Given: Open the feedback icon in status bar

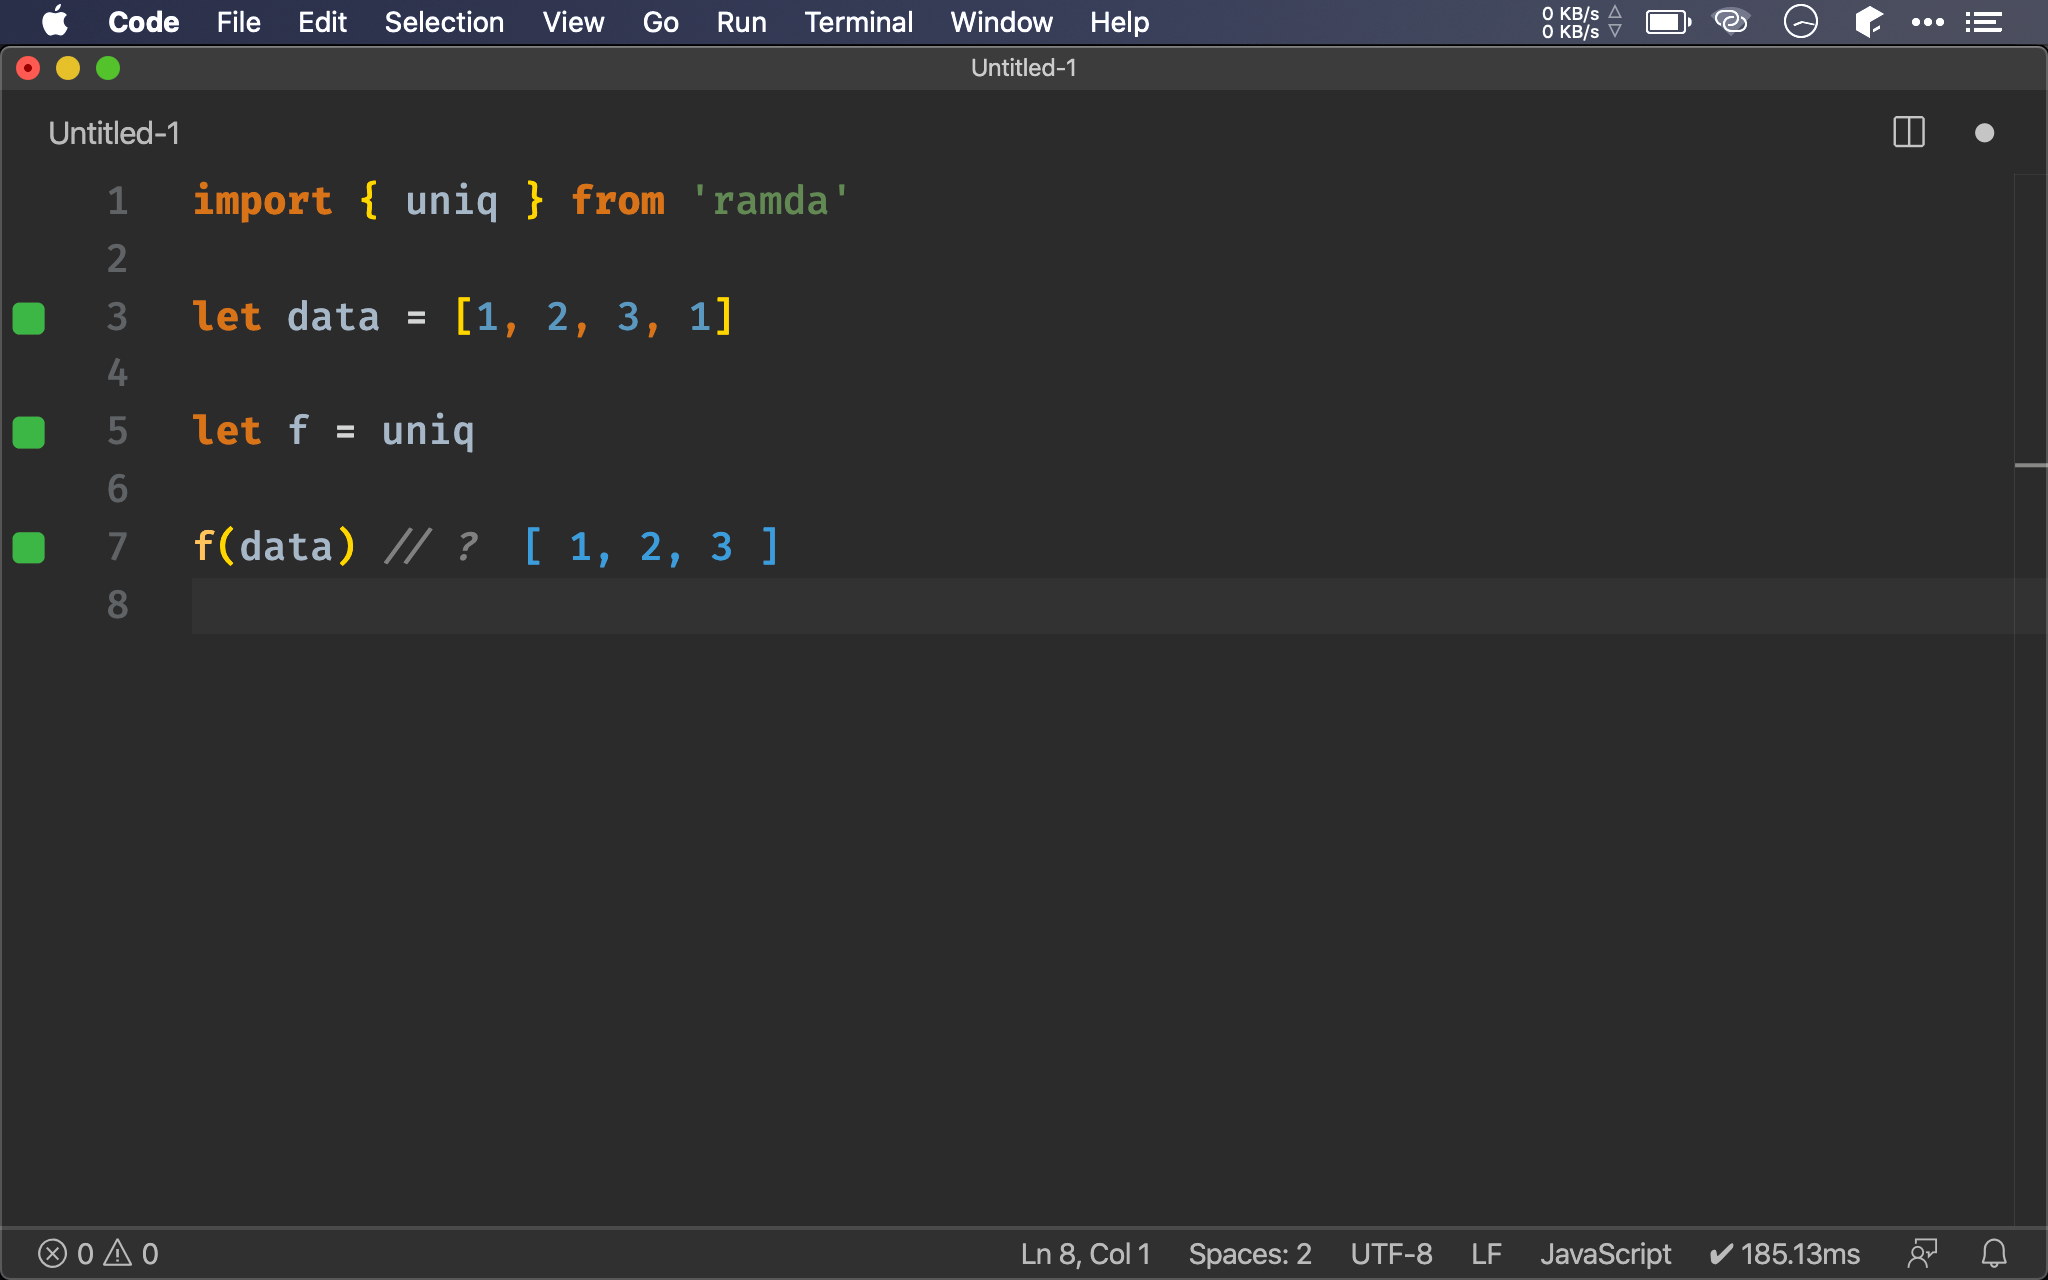Looking at the screenshot, I should (x=1922, y=1254).
